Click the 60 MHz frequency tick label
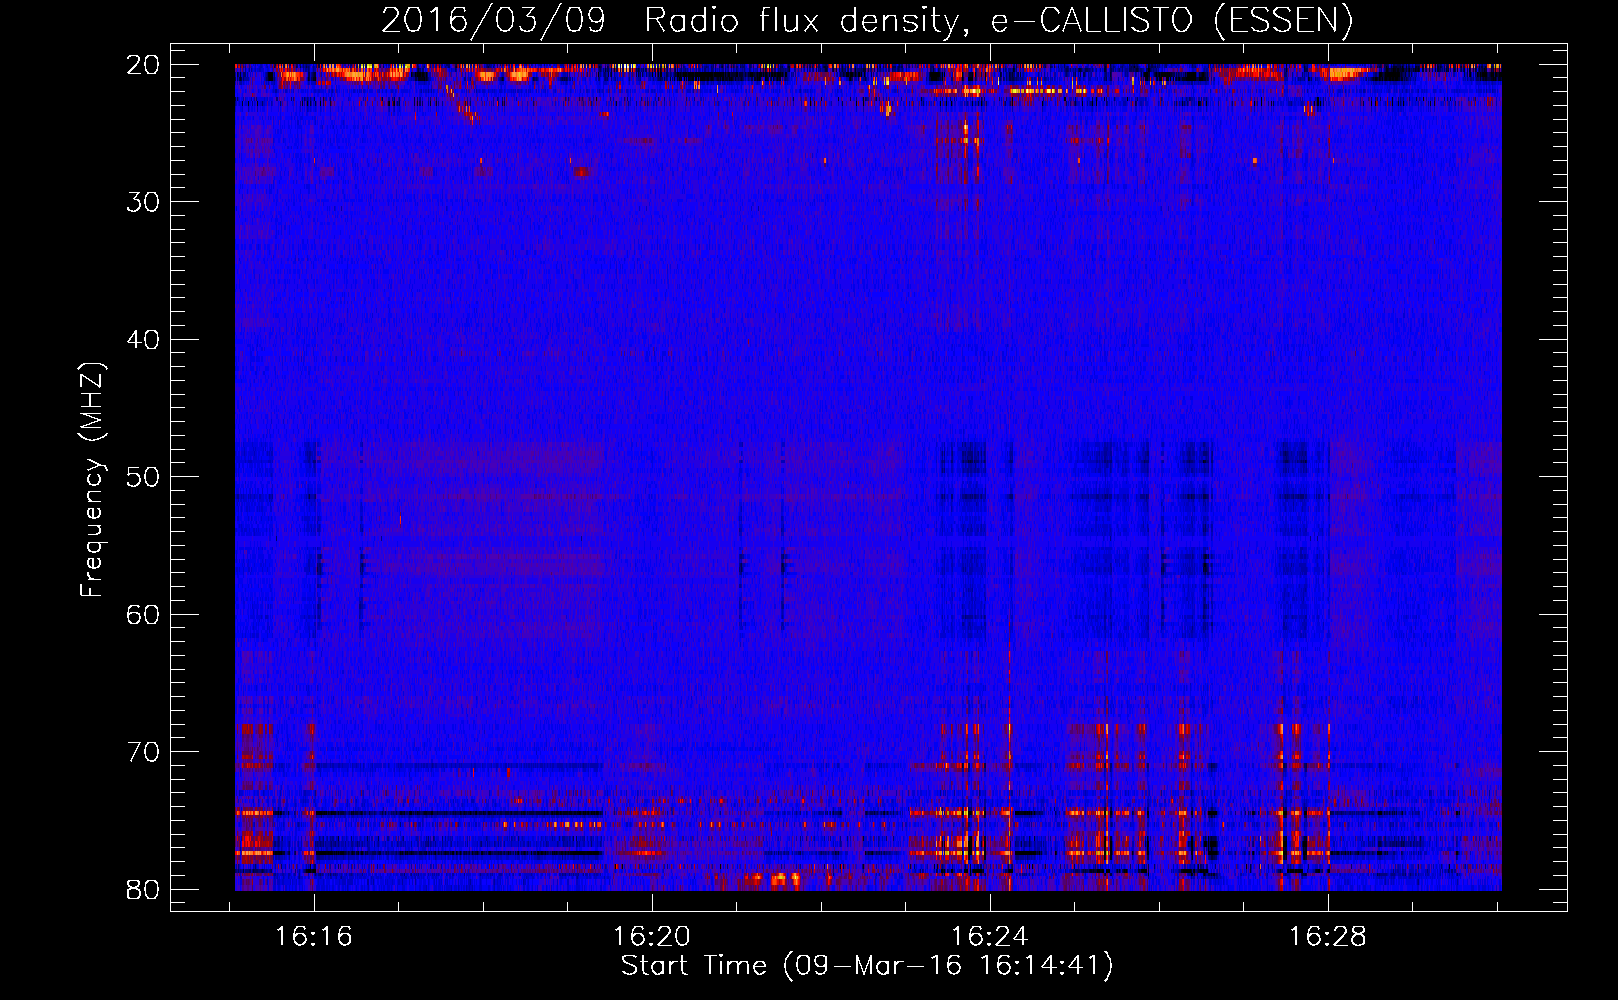 [x=144, y=614]
